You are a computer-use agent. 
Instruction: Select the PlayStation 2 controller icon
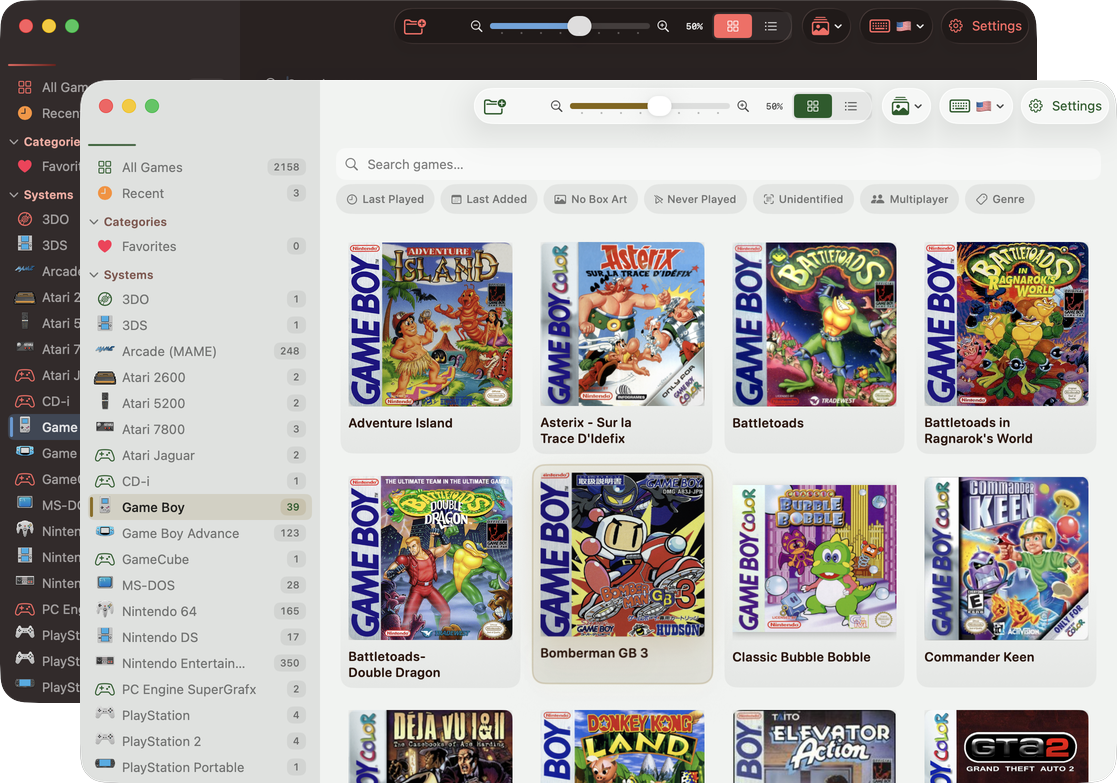105,739
